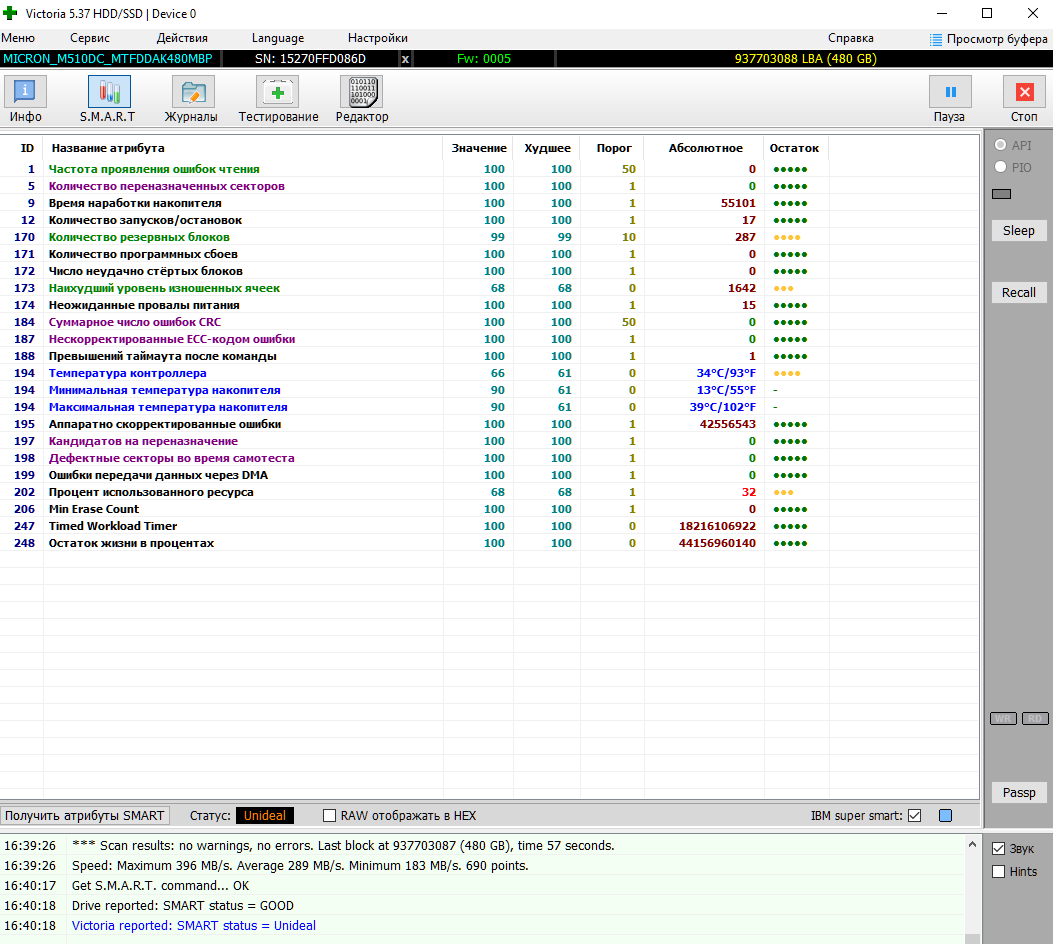Click the Passp button
The image size is (1053, 944).
pos(1019,792)
